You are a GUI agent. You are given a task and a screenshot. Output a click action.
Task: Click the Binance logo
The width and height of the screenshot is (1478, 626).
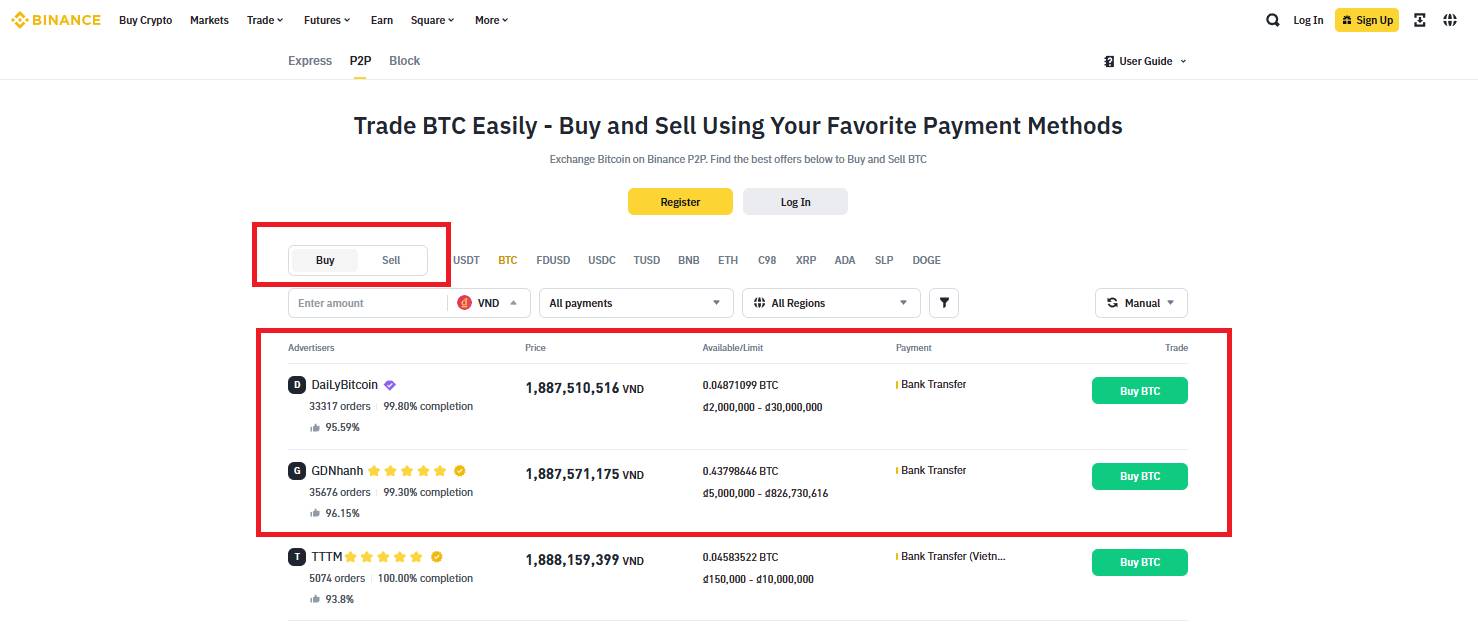coord(56,20)
